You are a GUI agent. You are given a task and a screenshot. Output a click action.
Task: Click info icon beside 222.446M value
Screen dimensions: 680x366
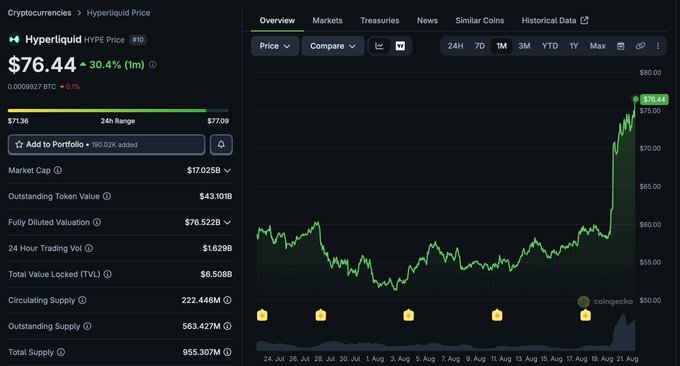227,300
